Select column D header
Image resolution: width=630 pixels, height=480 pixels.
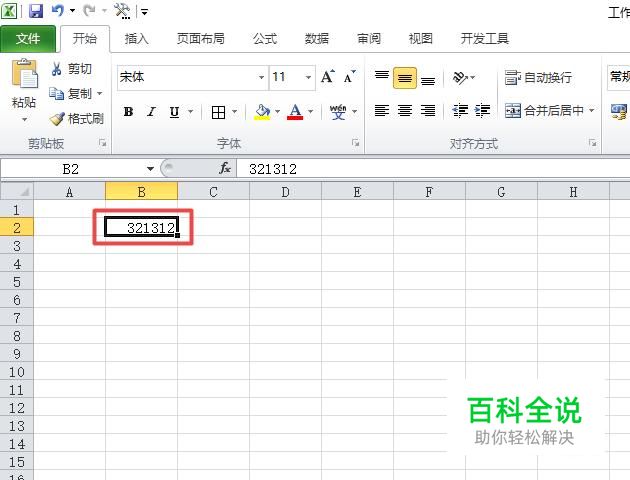[x=285, y=192]
